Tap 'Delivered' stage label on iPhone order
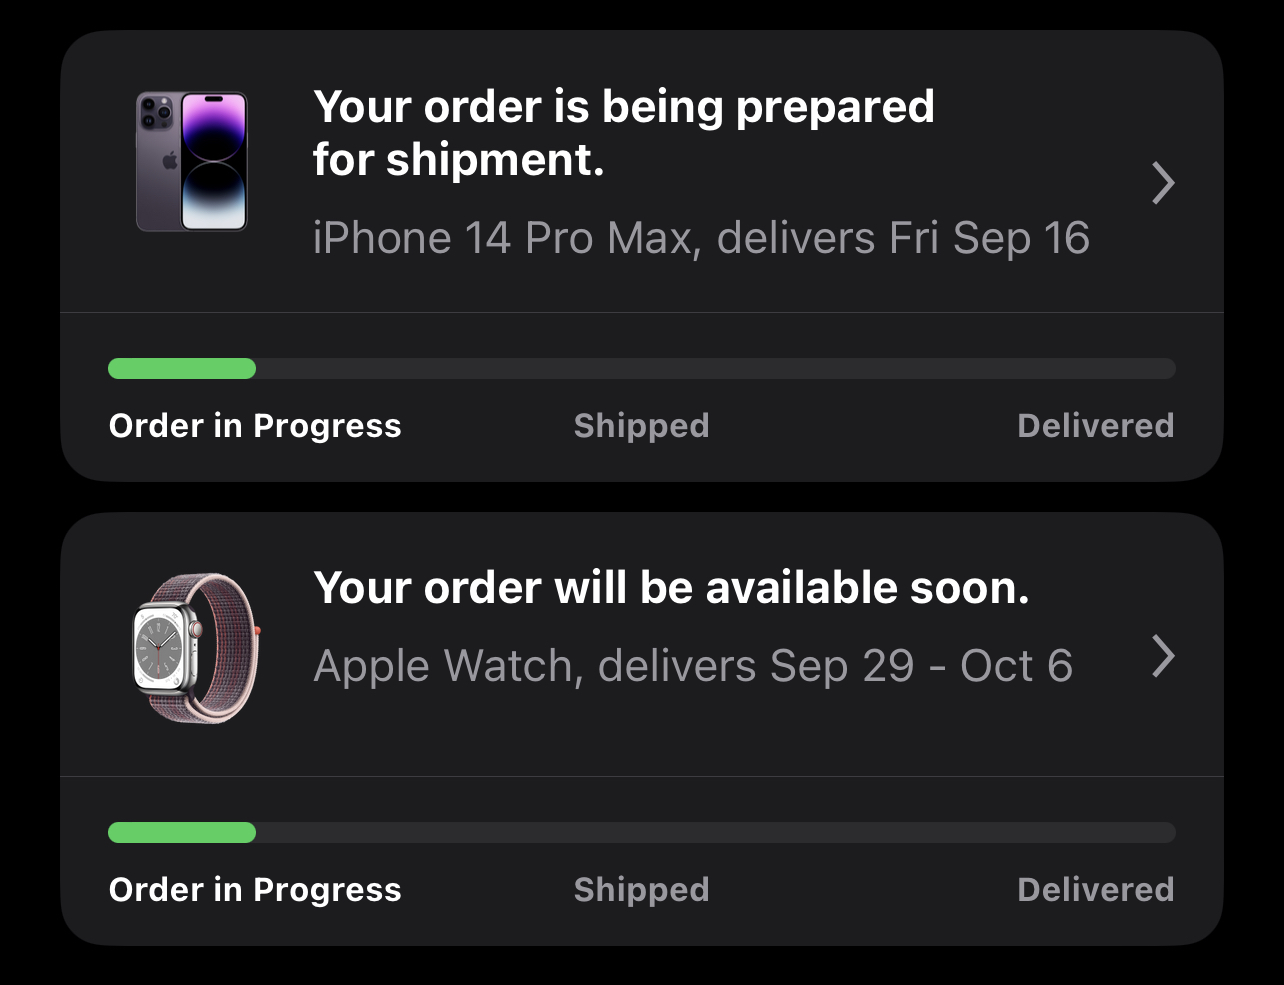 coord(1095,426)
